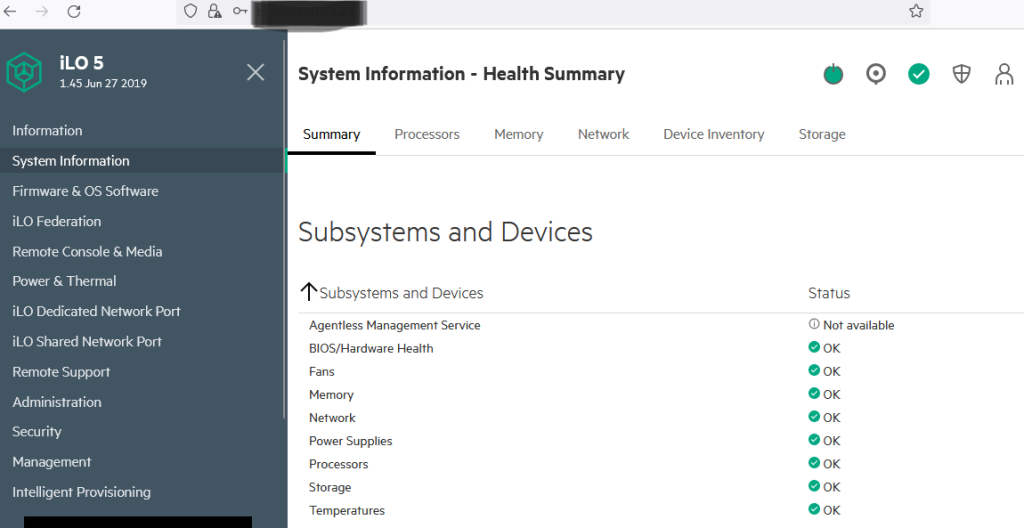Reload the page with the refresh icon
Screen dimensions: 1024x528
click(x=74, y=11)
